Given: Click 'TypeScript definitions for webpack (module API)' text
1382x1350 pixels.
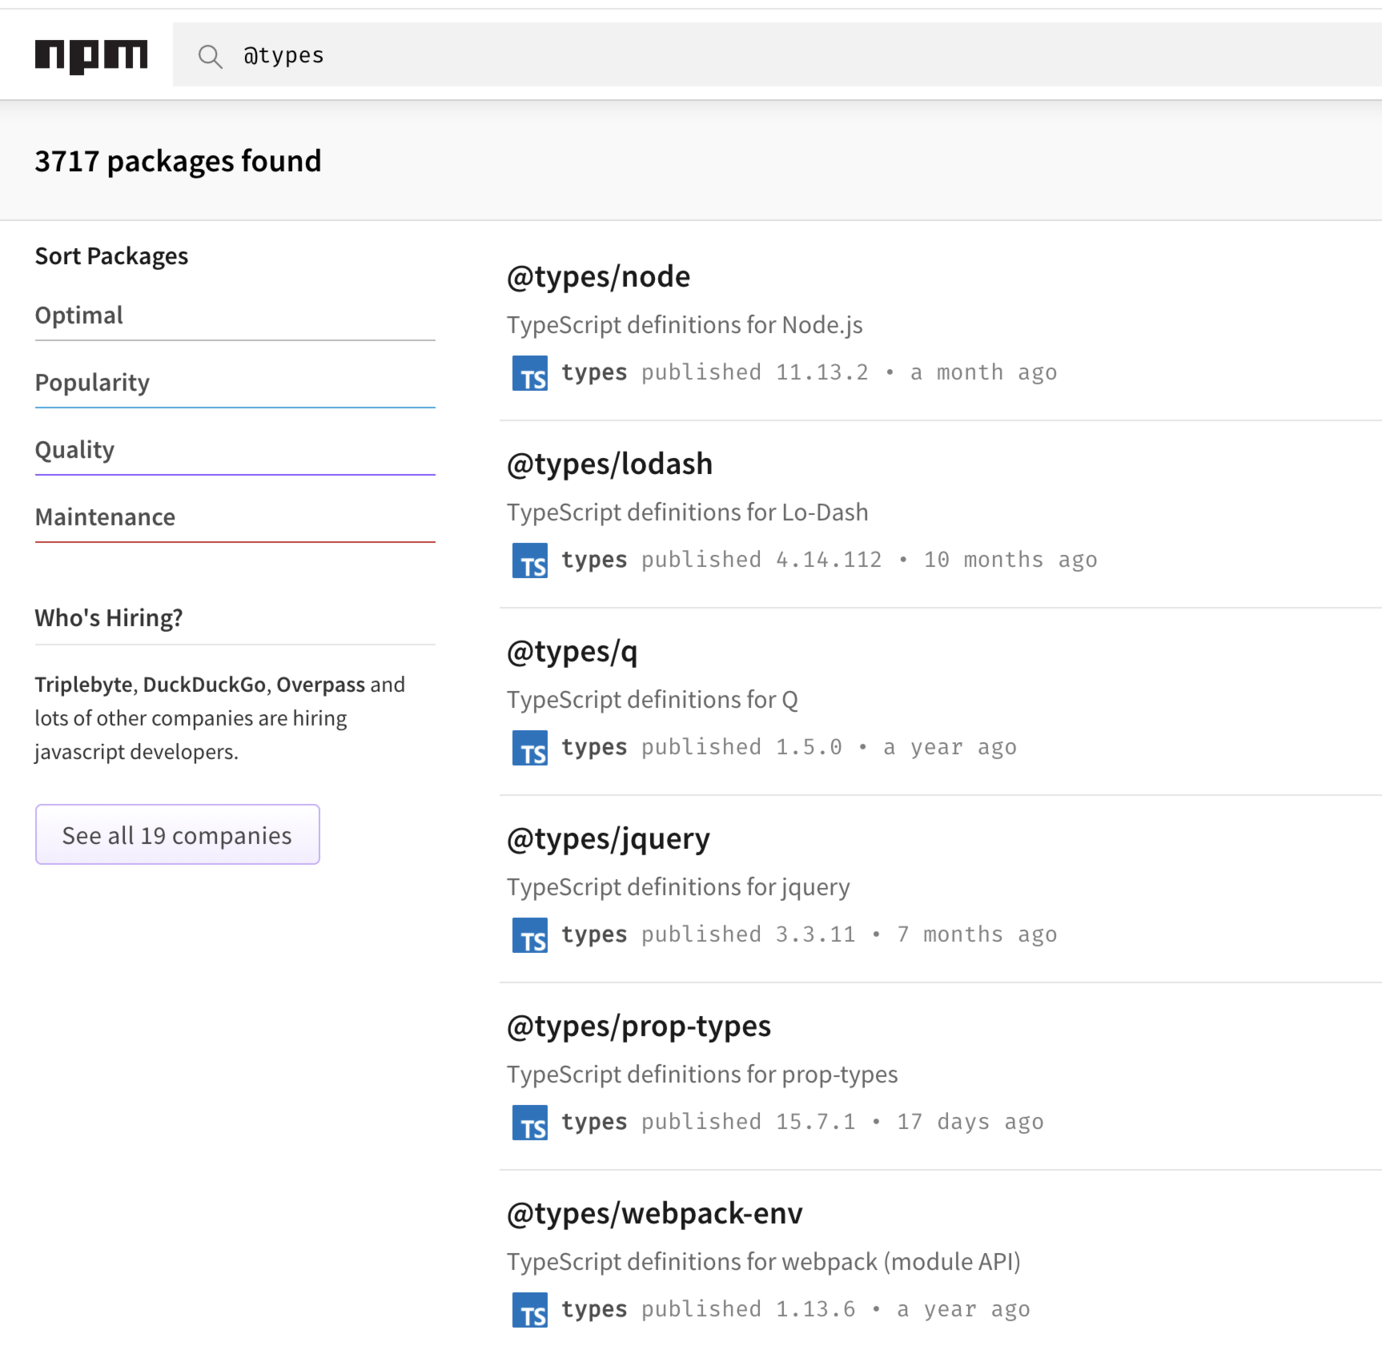Looking at the screenshot, I should (763, 1262).
